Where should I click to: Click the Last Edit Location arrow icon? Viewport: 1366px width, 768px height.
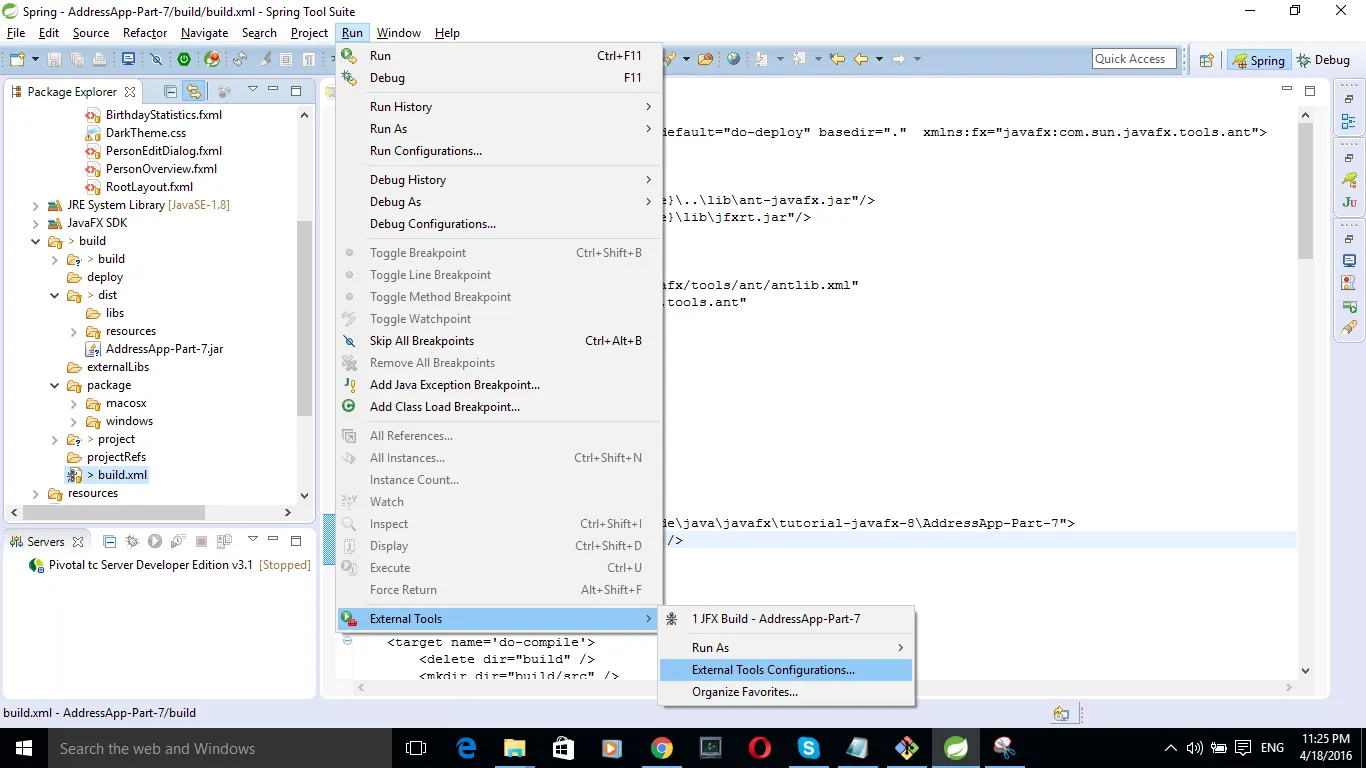(837, 59)
